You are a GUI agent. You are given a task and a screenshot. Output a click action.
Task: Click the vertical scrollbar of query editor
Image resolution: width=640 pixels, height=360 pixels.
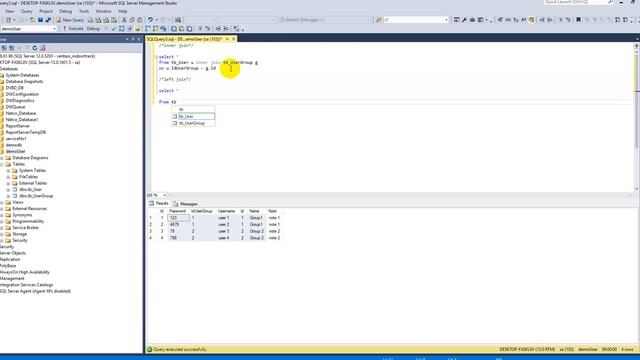[636, 118]
